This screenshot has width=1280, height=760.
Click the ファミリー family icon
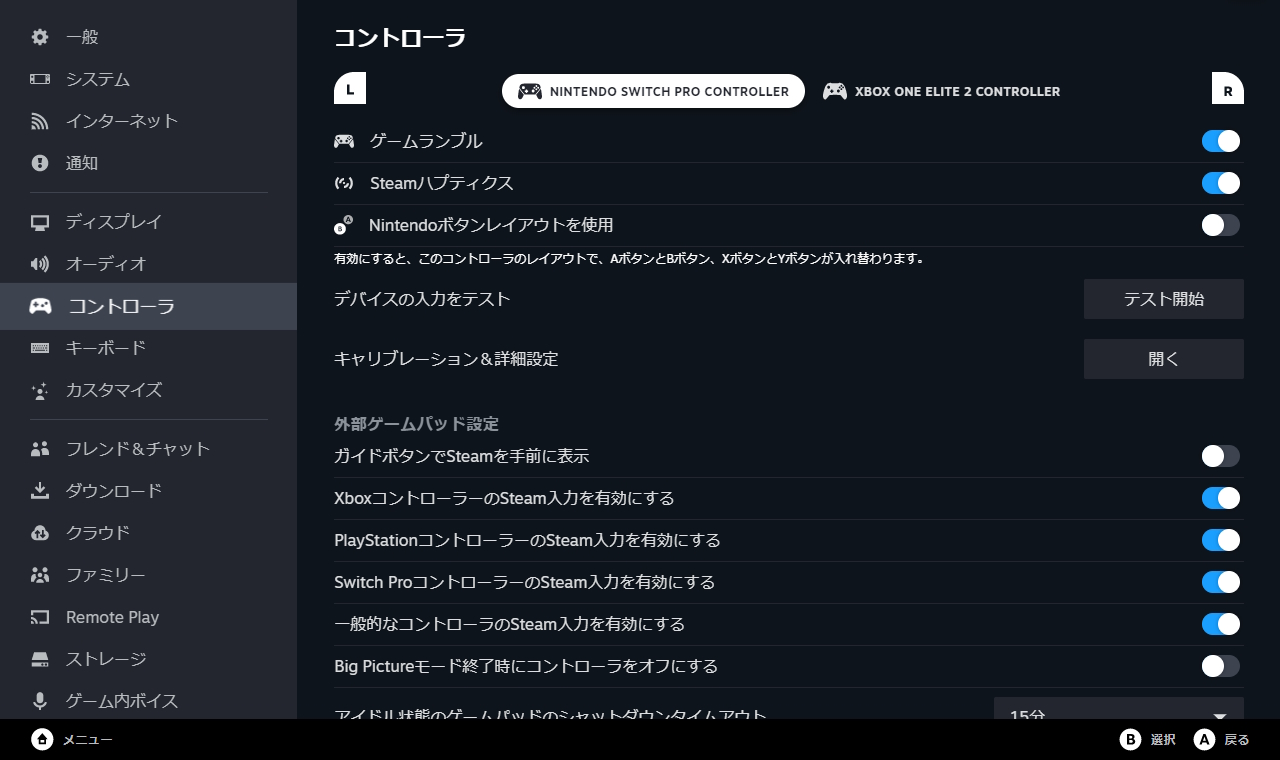coord(40,575)
